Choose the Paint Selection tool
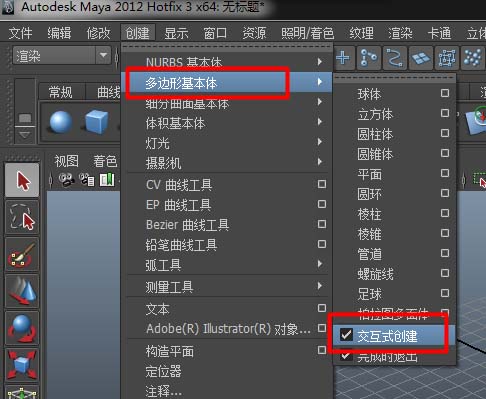Image resolution: width=486 pixels, height=399 pixels. [22, 254]
